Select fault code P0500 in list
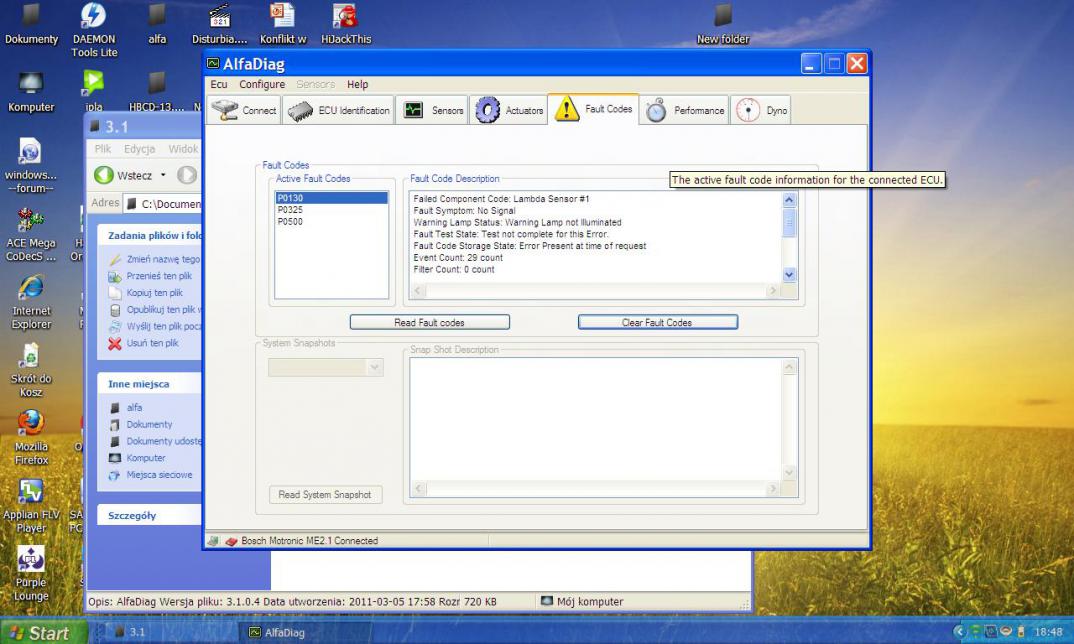Viewport: 1074px width, 644px height. click(x=330, y=221)
